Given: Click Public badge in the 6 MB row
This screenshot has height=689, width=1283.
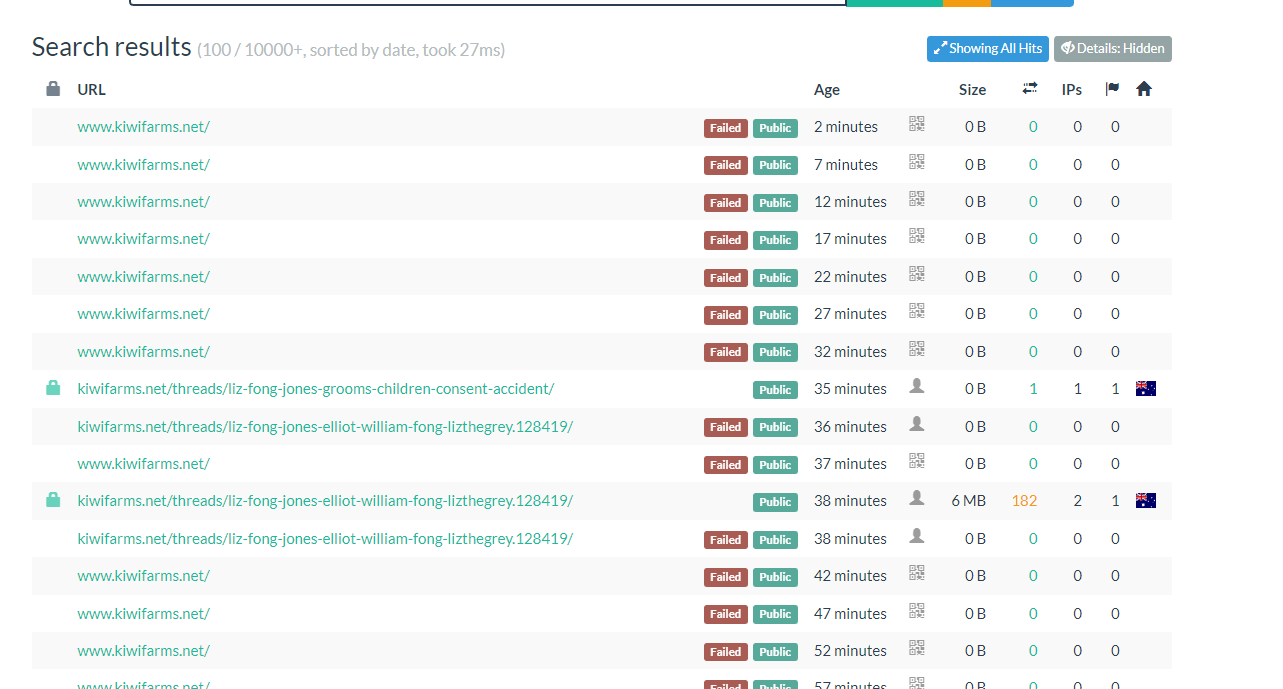Looking at the screenshot, I should pyautogui.click(x=775, y=502).
